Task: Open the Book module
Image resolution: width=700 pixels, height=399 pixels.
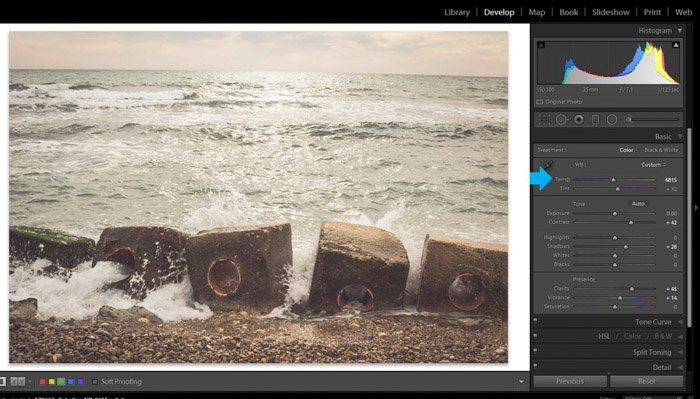Action: pos(569,12)
